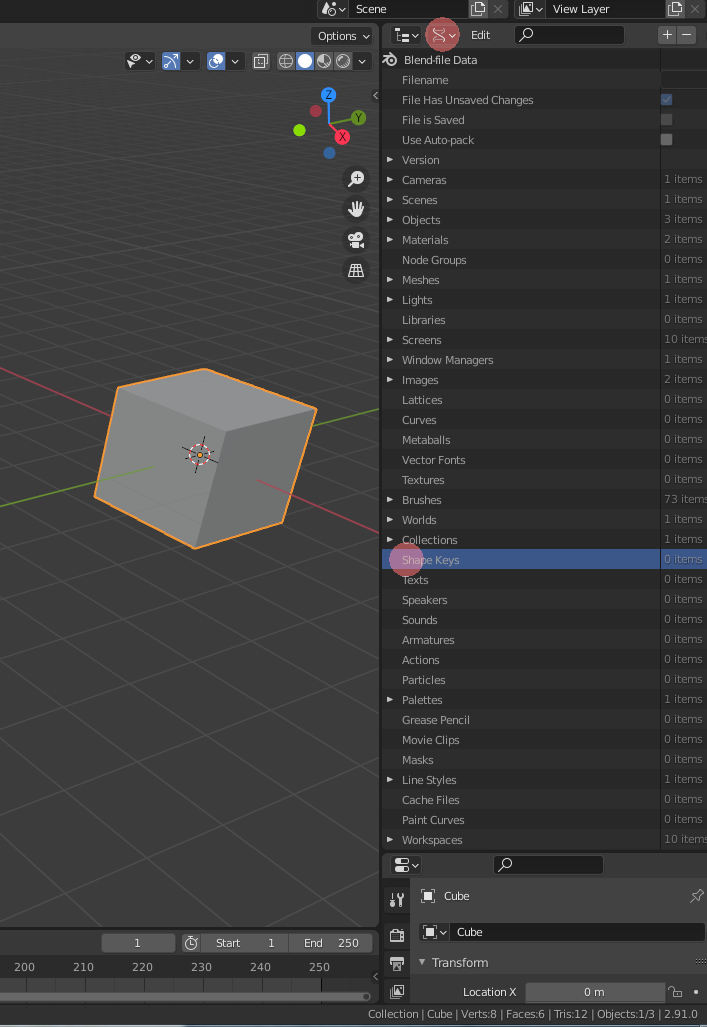This screenshot has height=1027, width=707.
Task: Select wireframe viewport shading mode
Action: click(286, 61)
